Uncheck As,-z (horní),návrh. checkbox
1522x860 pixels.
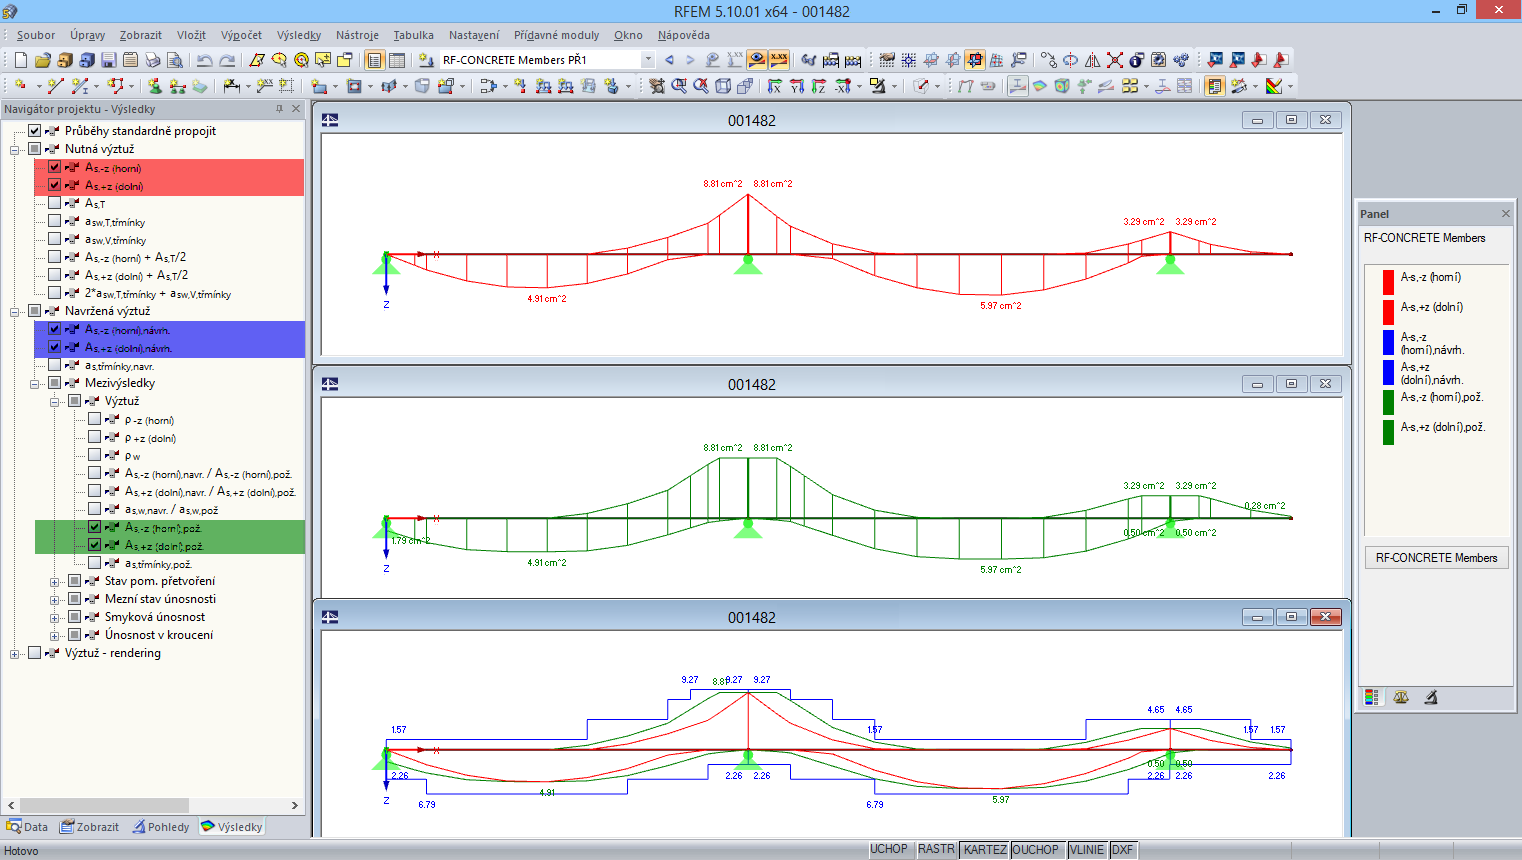pyautogui.click(x=55, y=329)
